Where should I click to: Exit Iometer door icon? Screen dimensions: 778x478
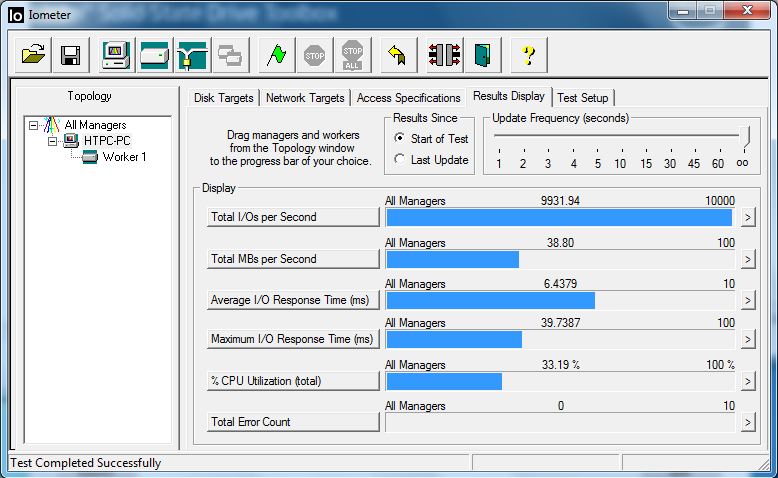482,55
